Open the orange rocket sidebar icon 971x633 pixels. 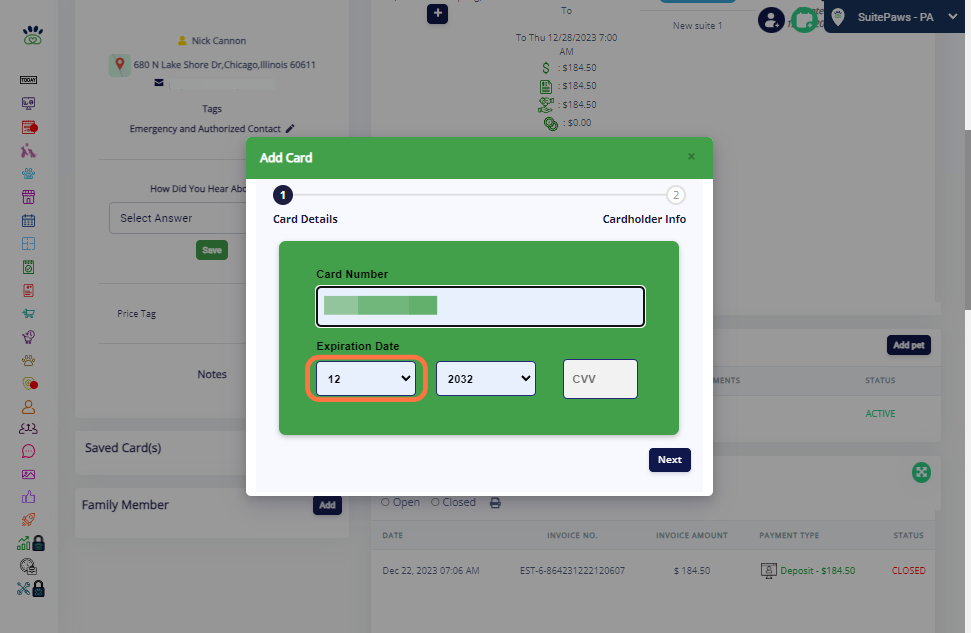28,520
